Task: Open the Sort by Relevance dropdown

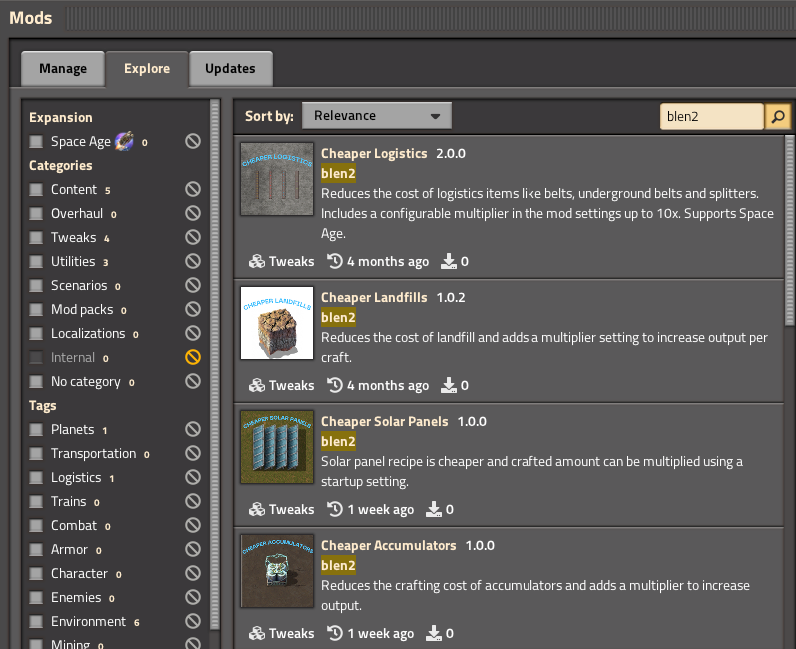Action: click(x=376, y=116)
